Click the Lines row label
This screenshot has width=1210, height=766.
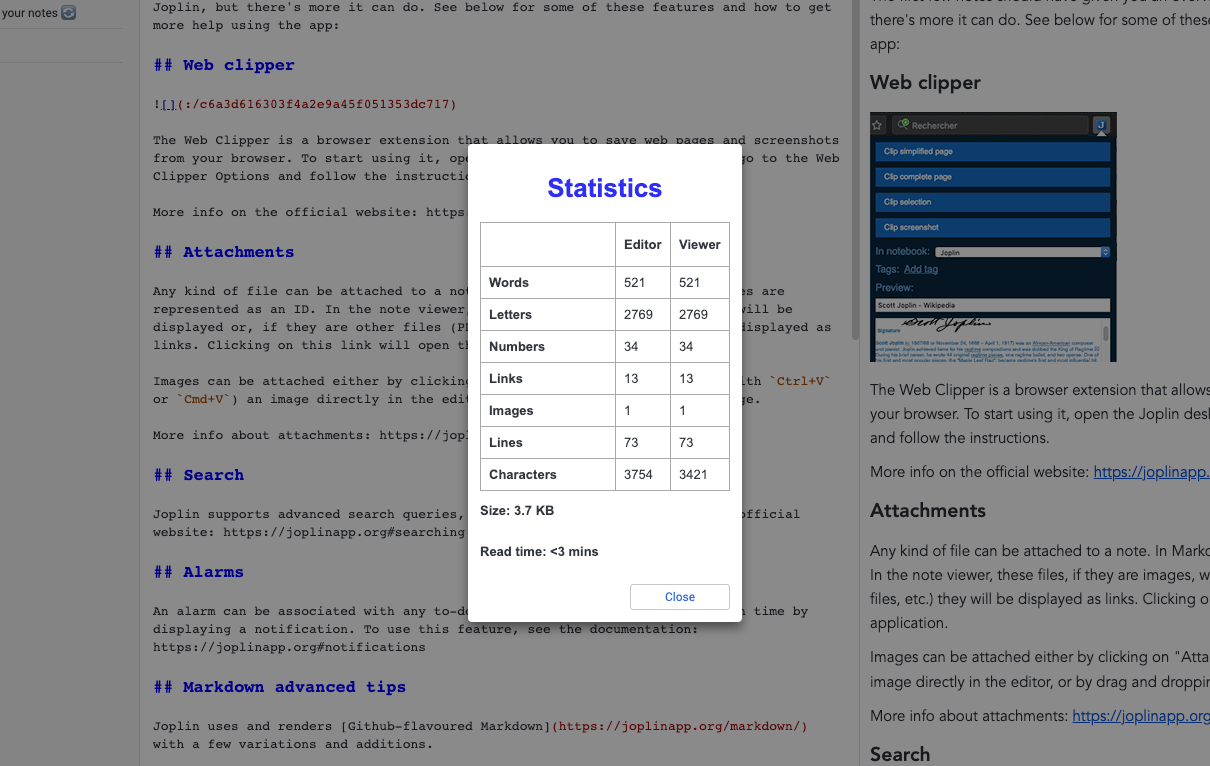click(506, 443)
